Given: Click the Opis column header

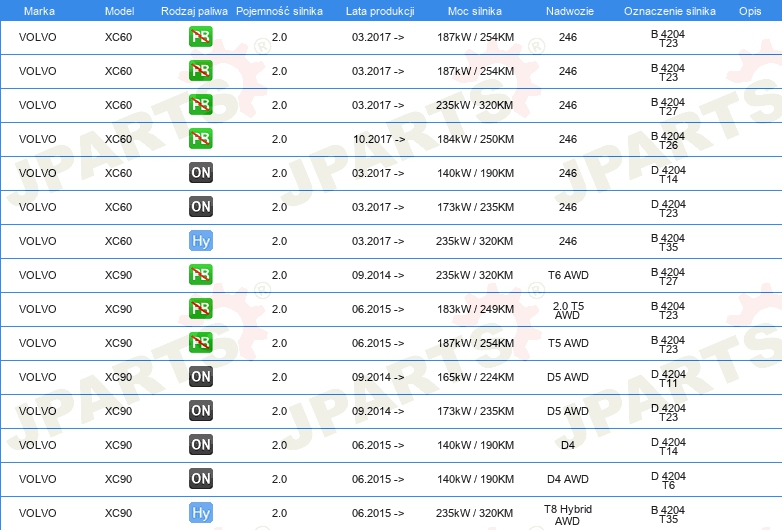Looking at the screenshot, I should [x=750, y=11].
